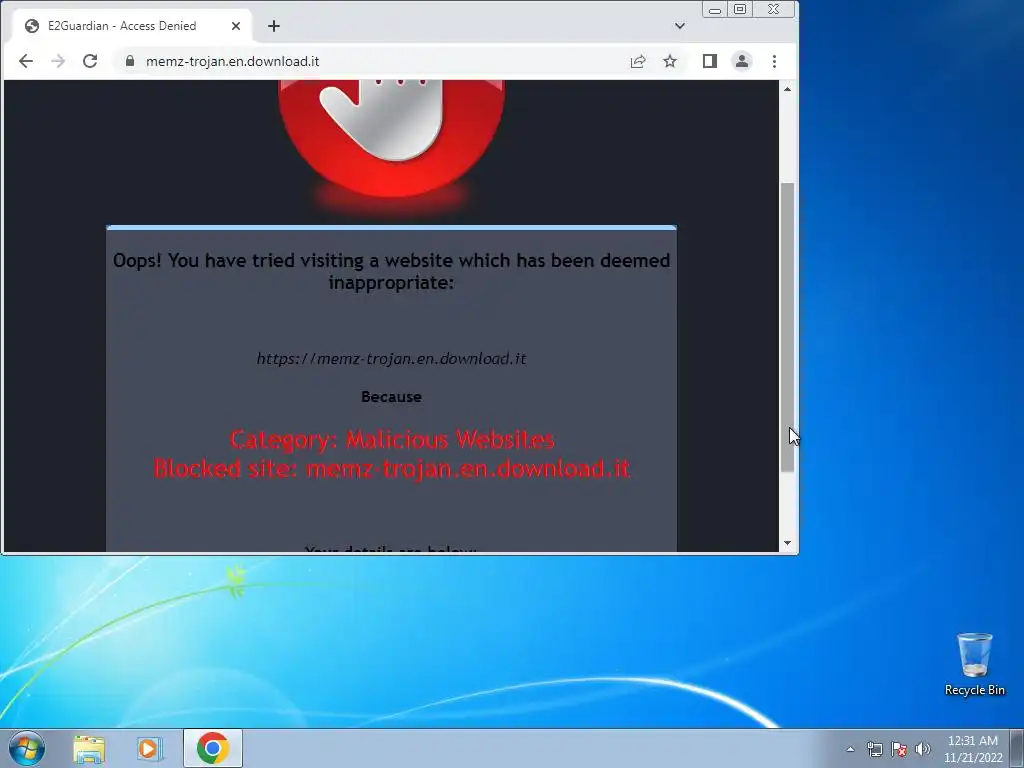The image size is (1024, 768).
Task: Go back with Chrome's back arrow
Action: point(25,61)
